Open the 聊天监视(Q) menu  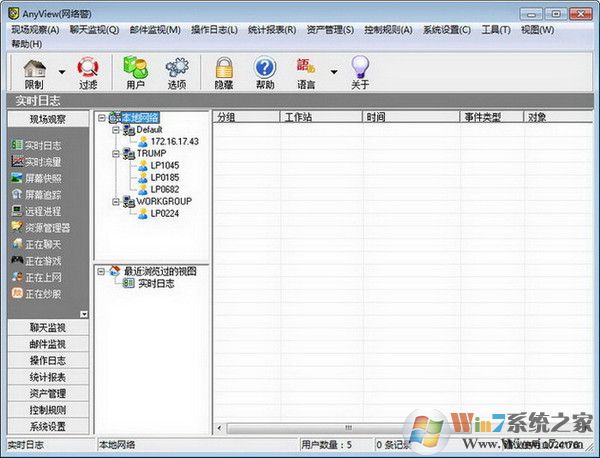pyautogui.click(x=94, y=30)
